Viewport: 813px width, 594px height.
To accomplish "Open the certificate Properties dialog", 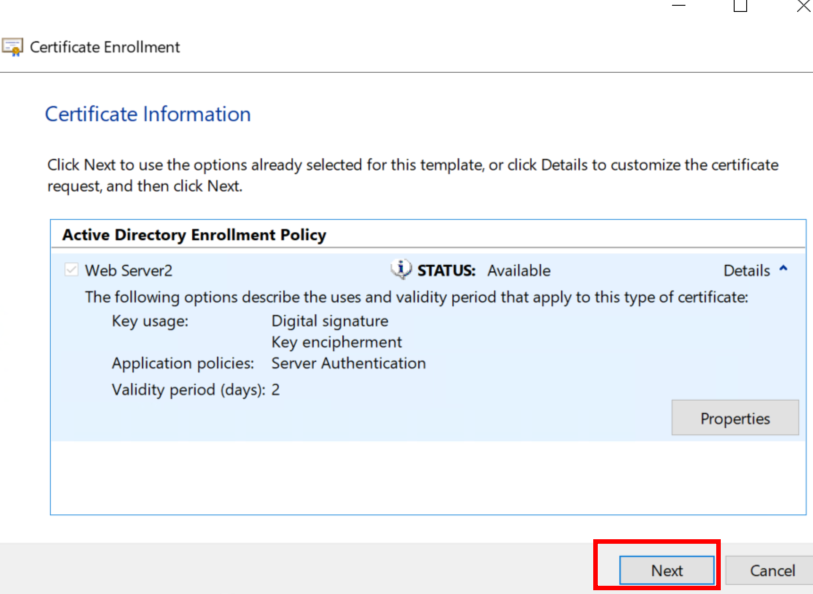I will coord(734,418).
